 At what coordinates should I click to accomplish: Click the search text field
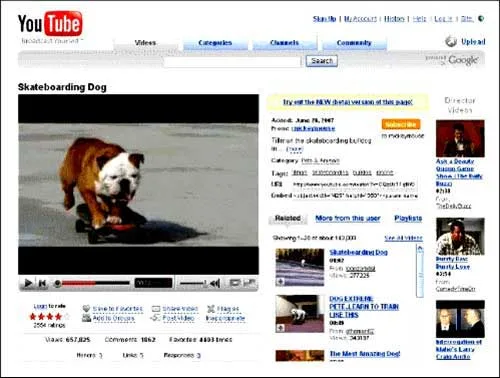[x=232, y=61]
